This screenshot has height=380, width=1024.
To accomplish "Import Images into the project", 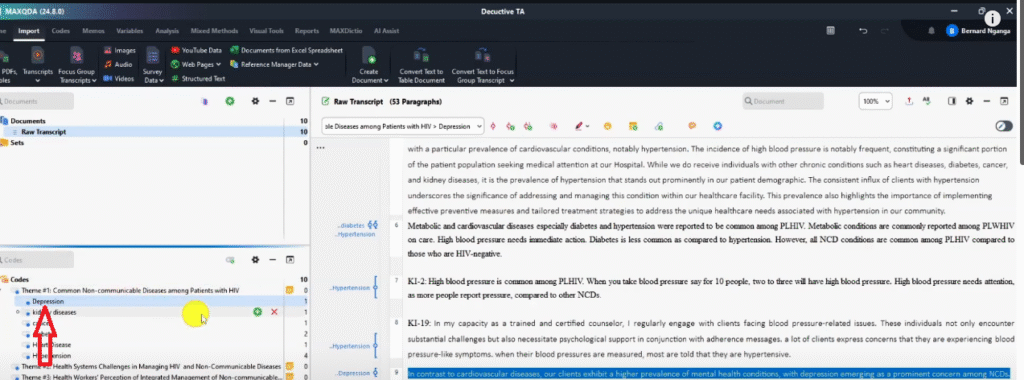I will [120, 50].
